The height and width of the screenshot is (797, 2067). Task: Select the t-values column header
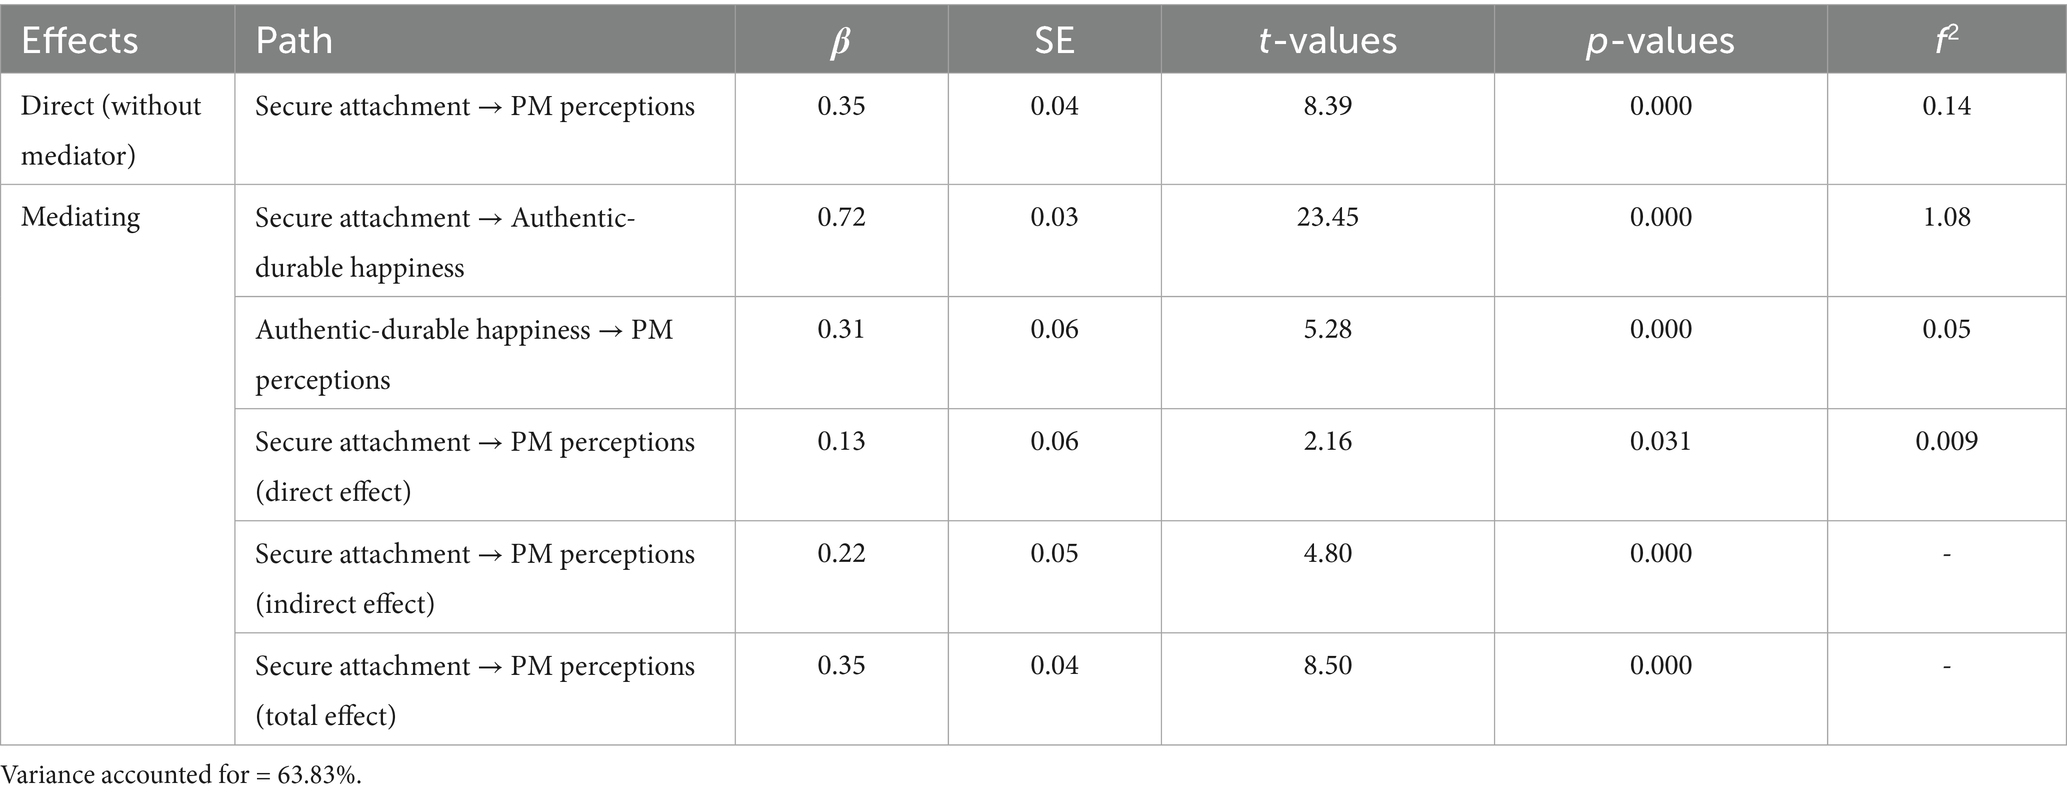tap(1327, 41)
